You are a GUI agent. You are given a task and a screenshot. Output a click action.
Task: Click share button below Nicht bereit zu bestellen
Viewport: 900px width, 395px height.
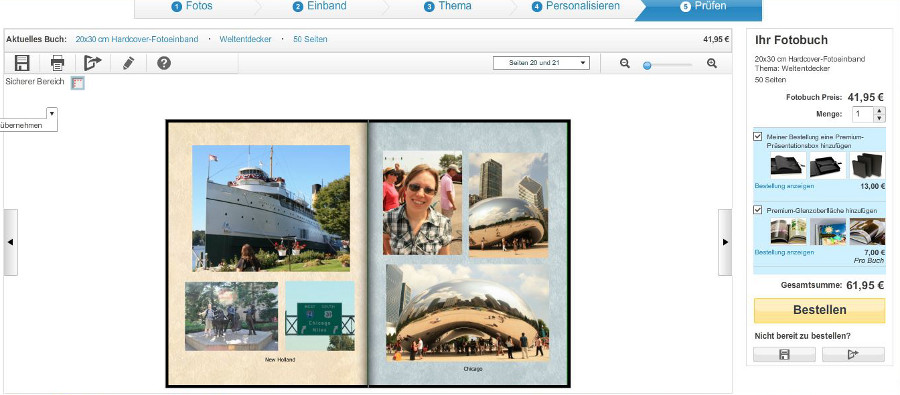(x=853, y=355)
